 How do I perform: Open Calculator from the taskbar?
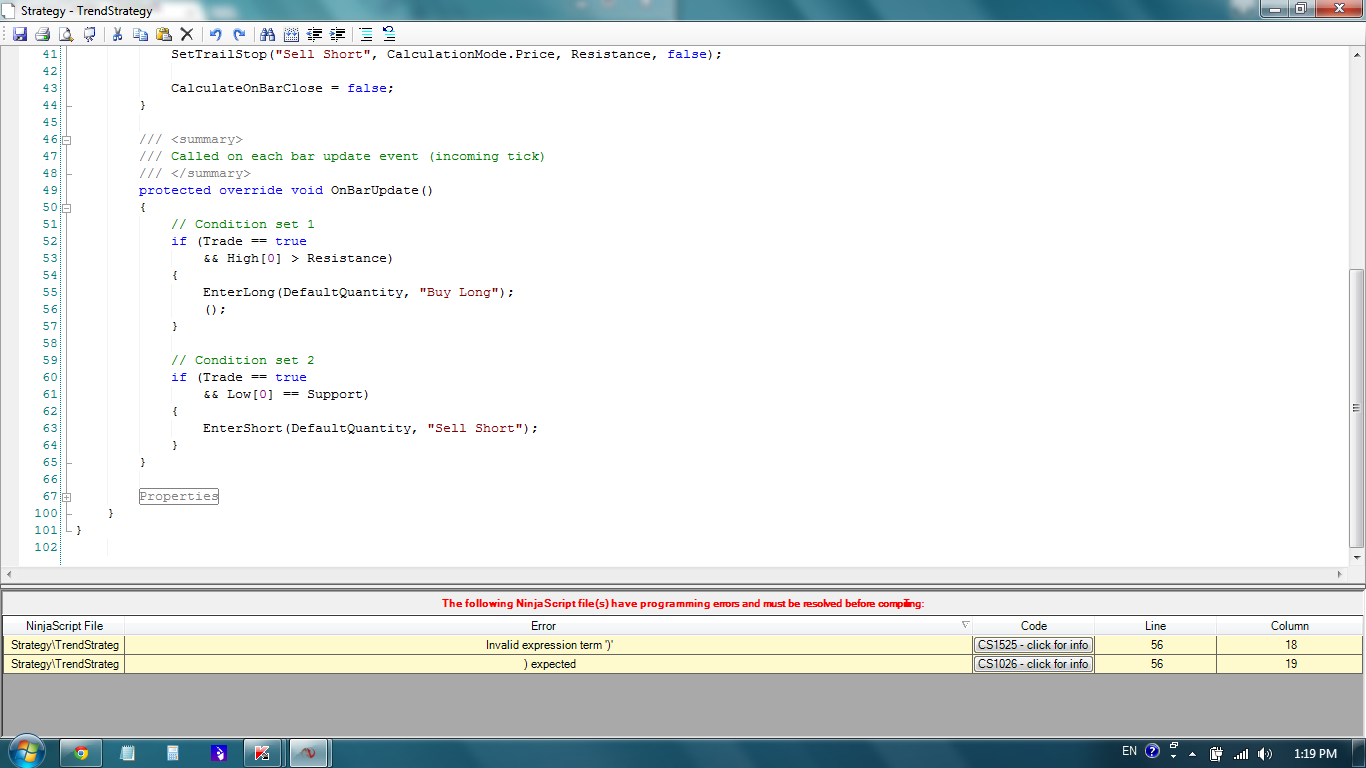(172, 753)
